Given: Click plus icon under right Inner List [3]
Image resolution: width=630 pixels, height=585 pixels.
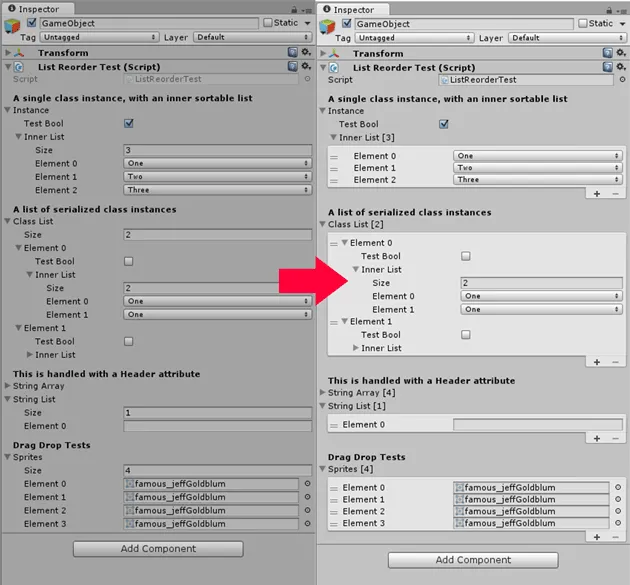Looking at the screenshot, I should 597,194.
